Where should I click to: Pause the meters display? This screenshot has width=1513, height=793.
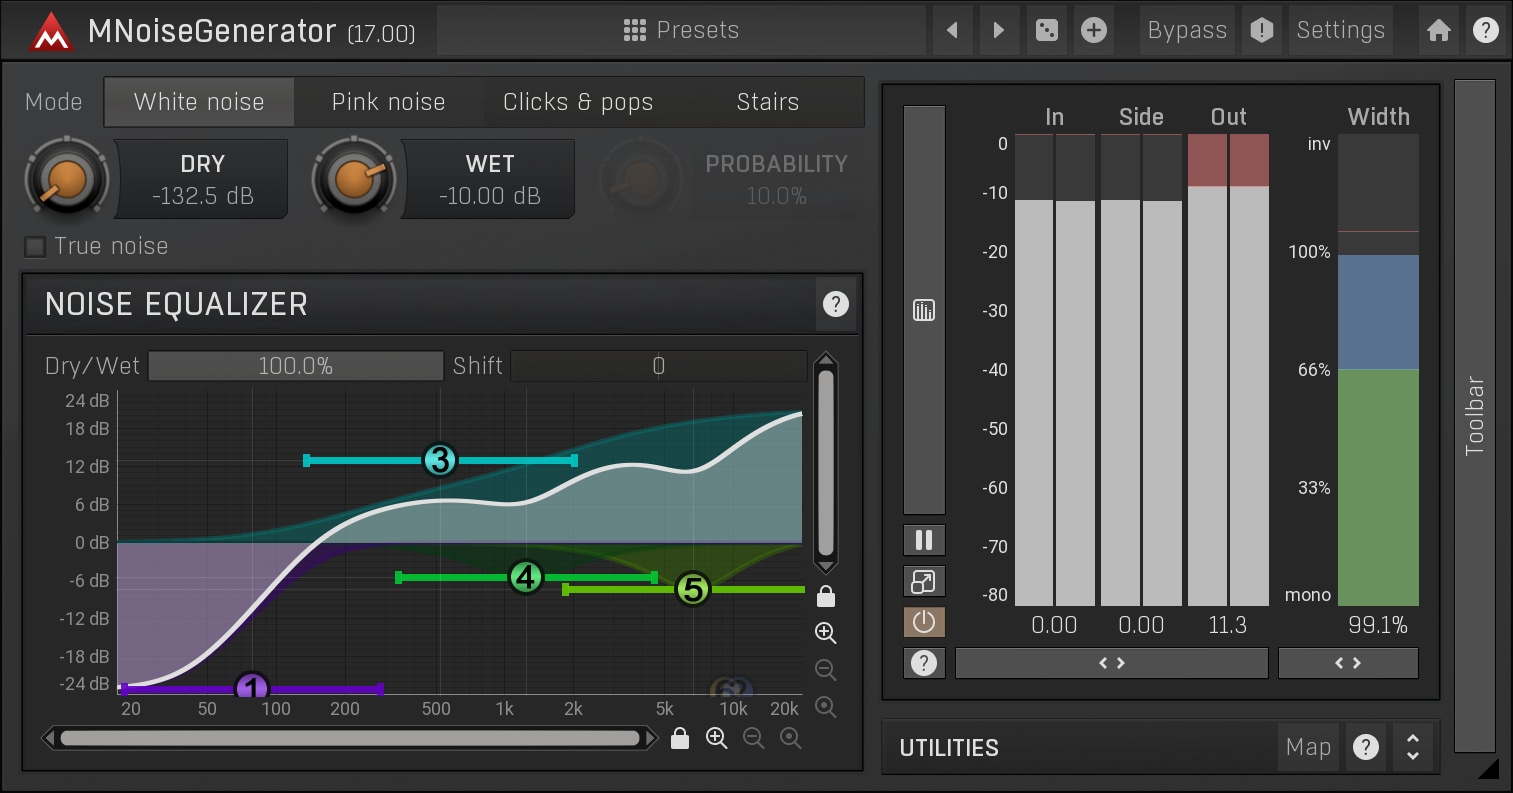click(924, 541)
